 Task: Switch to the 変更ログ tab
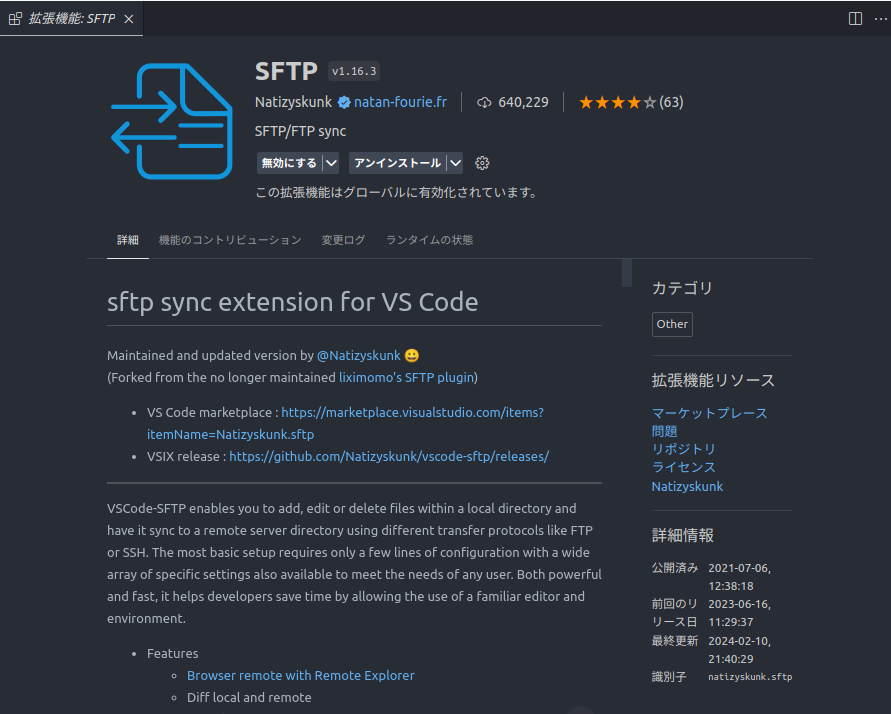point(343,240)
